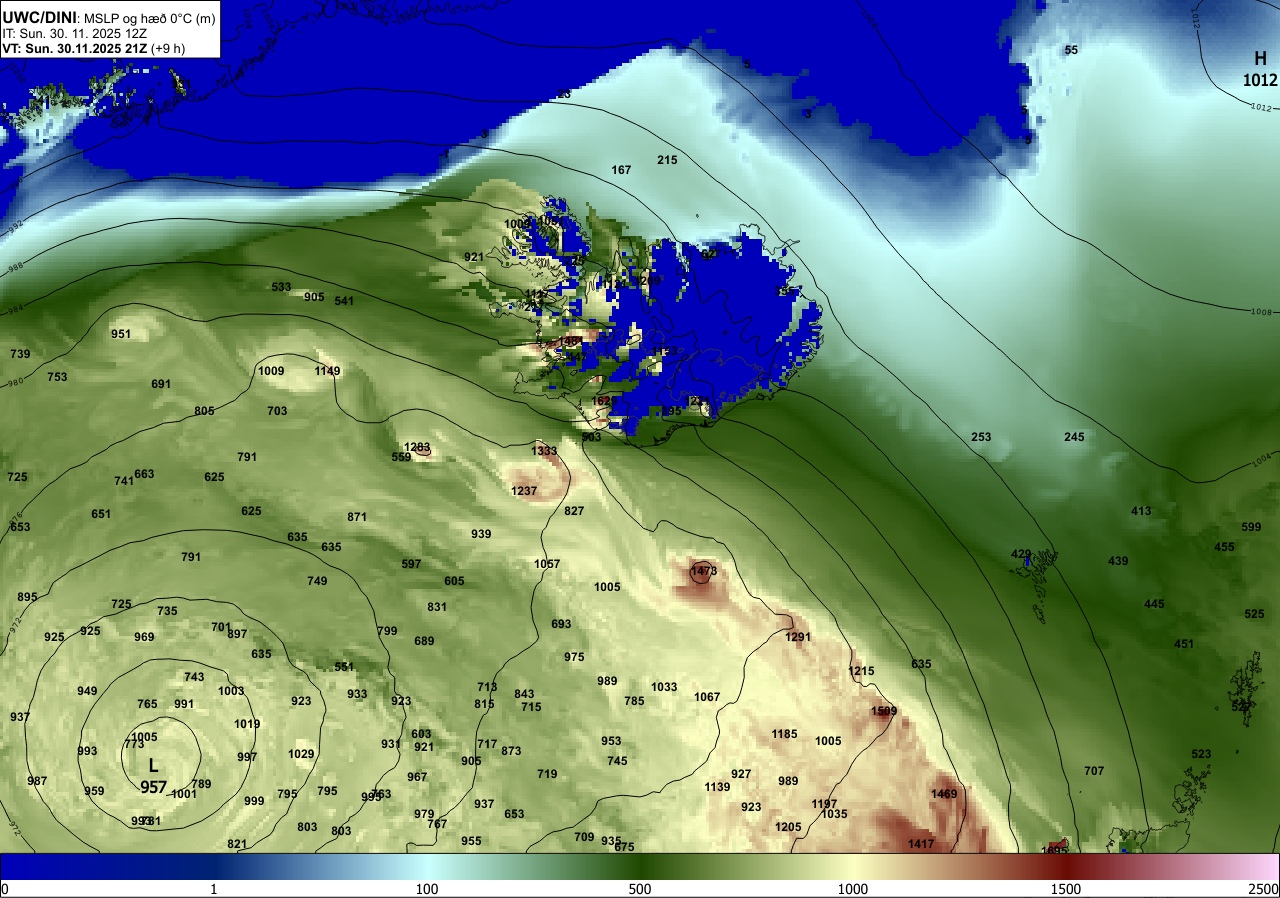Click the 533 height value
The image size is (1280, 898).
pos(282,287)
